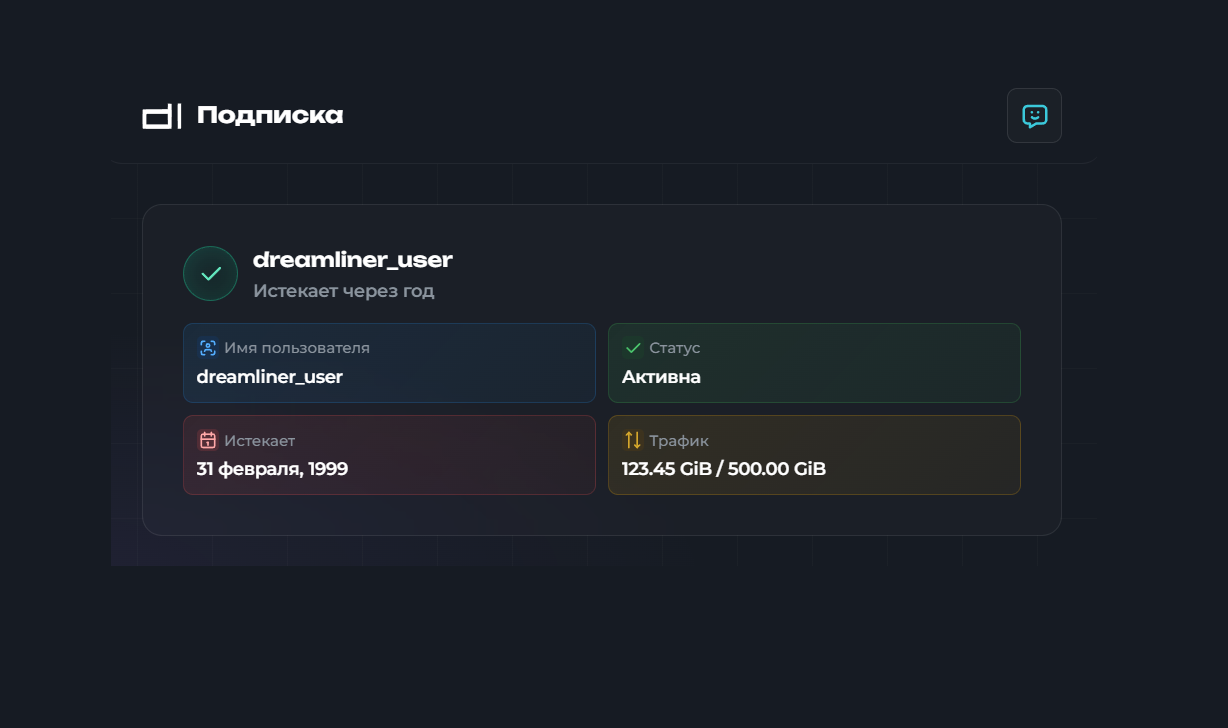The image size is (1228, 728).
Task: Select the bold dreamliner_user heading
Action: (352, 260)
